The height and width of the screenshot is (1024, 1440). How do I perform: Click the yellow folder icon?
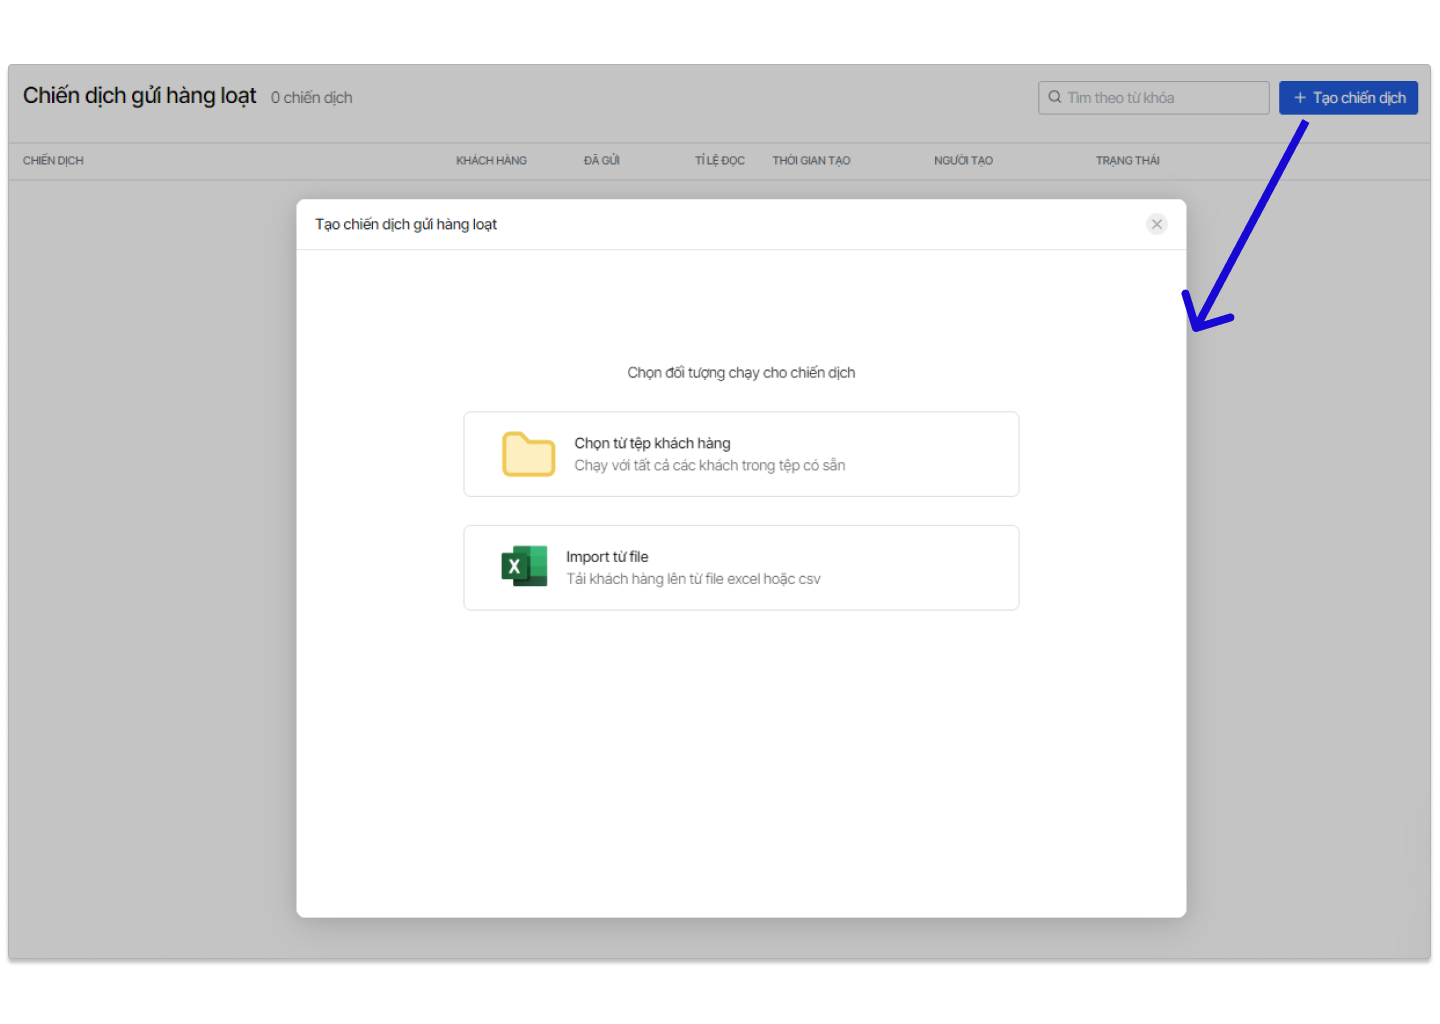coord(528,454)
